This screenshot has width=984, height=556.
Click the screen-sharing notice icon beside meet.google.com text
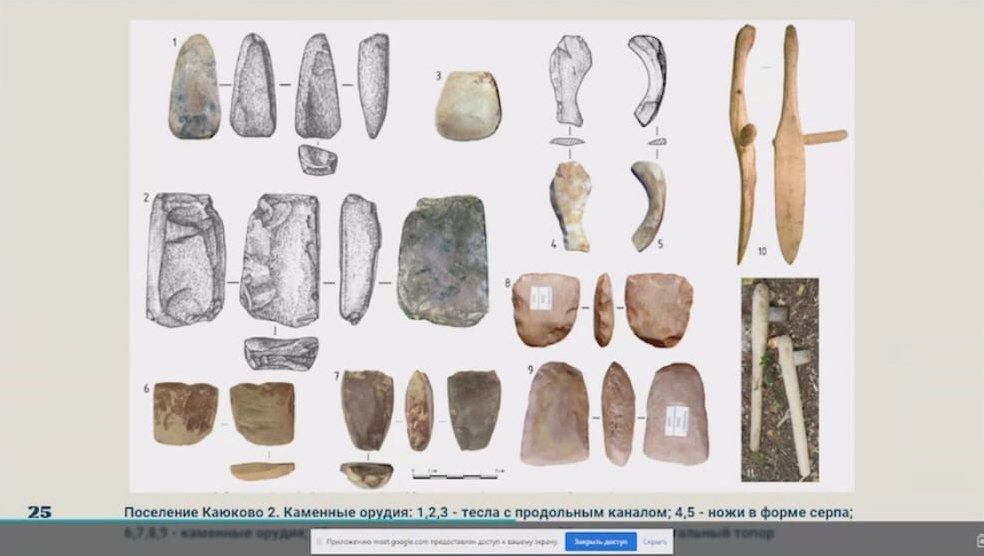click(317, 541)
